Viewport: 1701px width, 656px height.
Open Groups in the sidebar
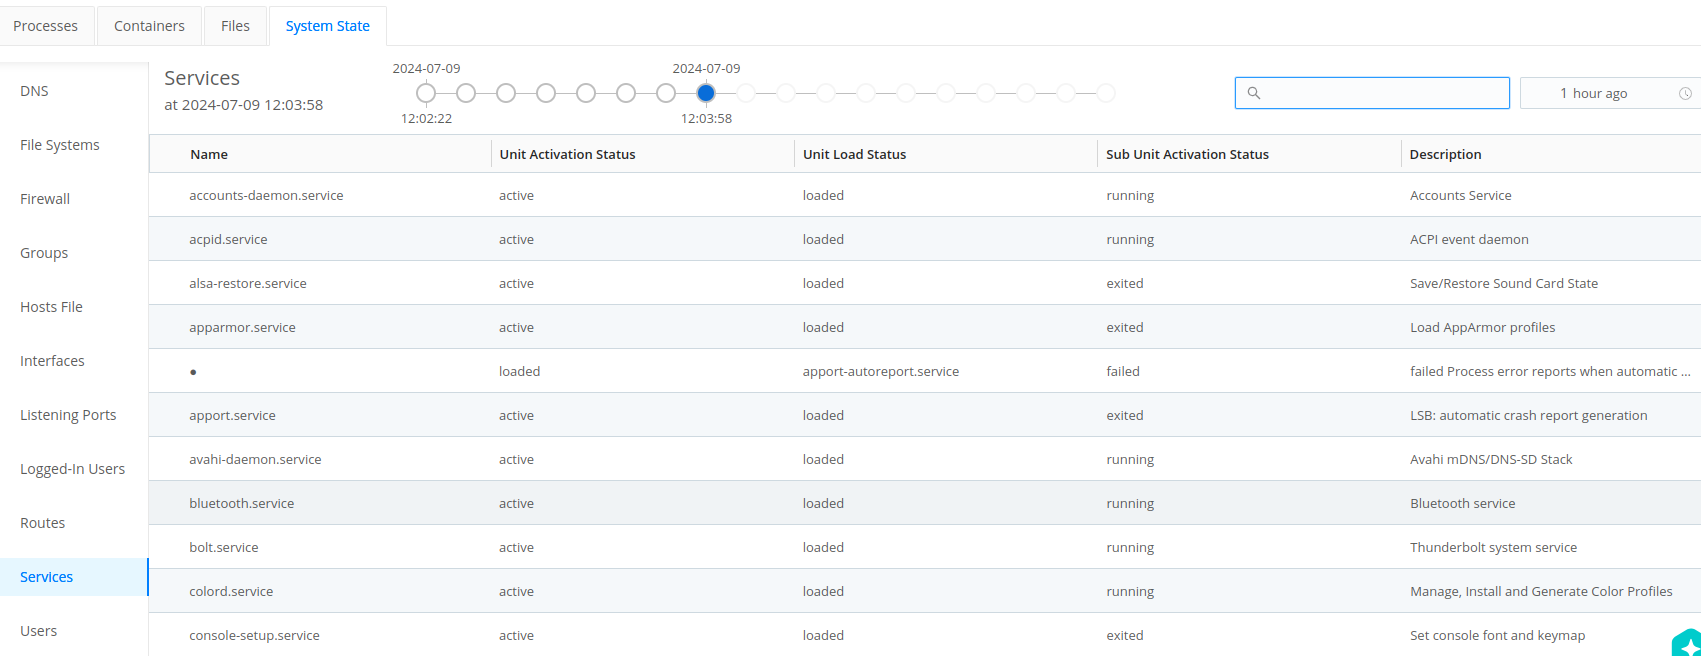(x=44, y=253)
